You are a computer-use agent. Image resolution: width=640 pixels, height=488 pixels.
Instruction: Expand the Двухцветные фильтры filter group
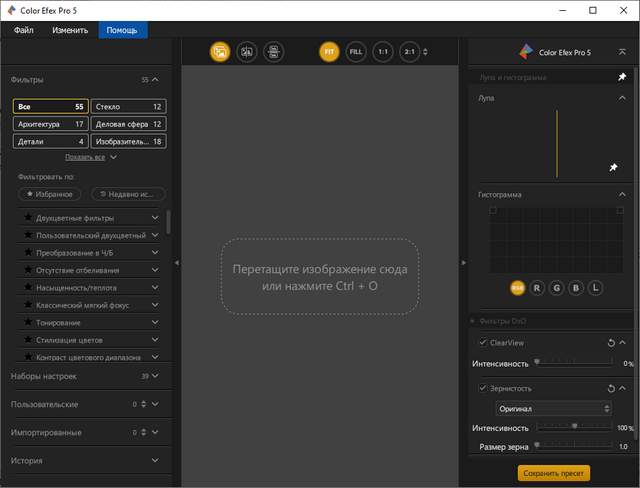pyautogui.click(x=155, y=218)
